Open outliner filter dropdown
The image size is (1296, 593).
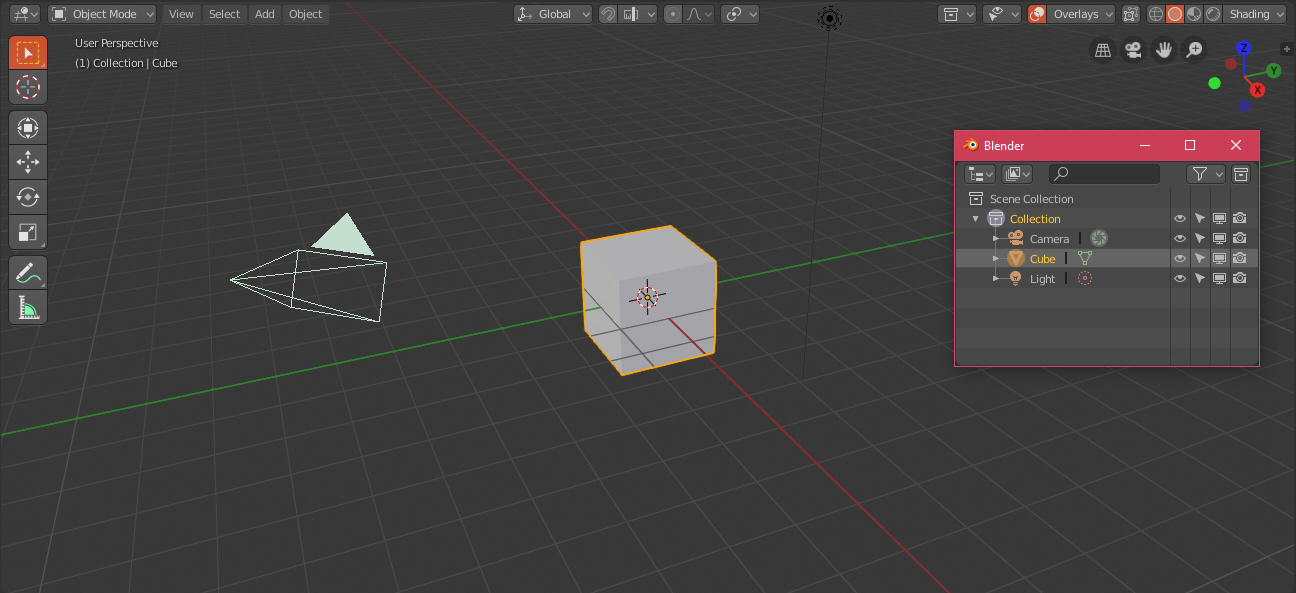[1206, 174]
